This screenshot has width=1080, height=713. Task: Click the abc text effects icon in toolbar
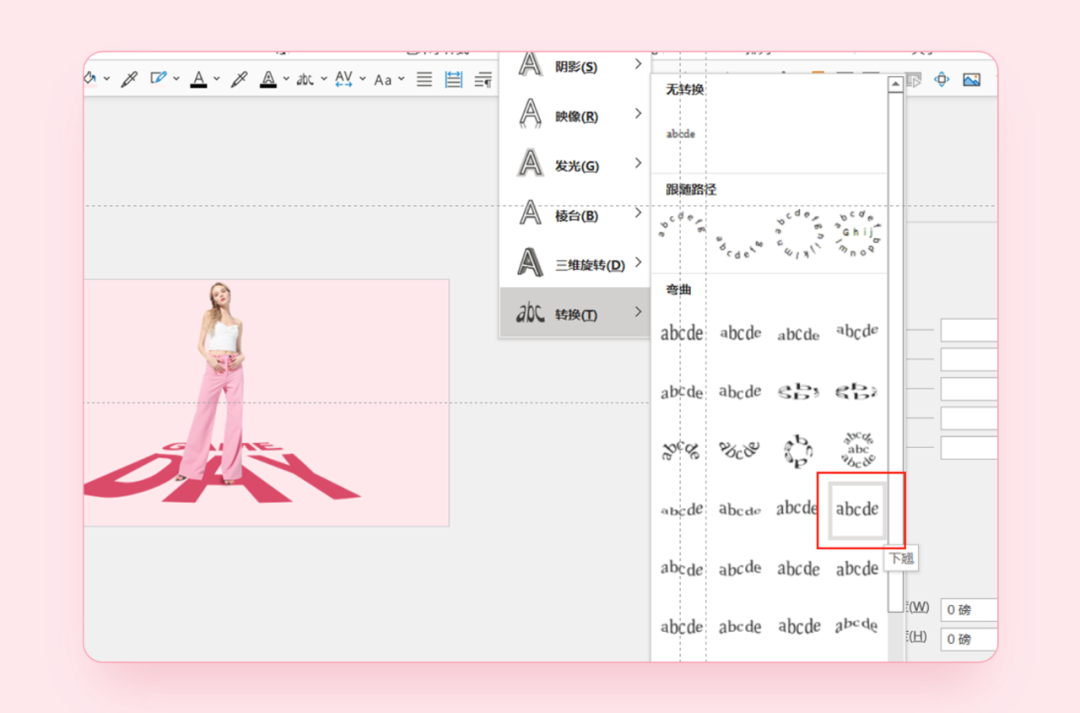pyautogui.click(x=305, y=79)
